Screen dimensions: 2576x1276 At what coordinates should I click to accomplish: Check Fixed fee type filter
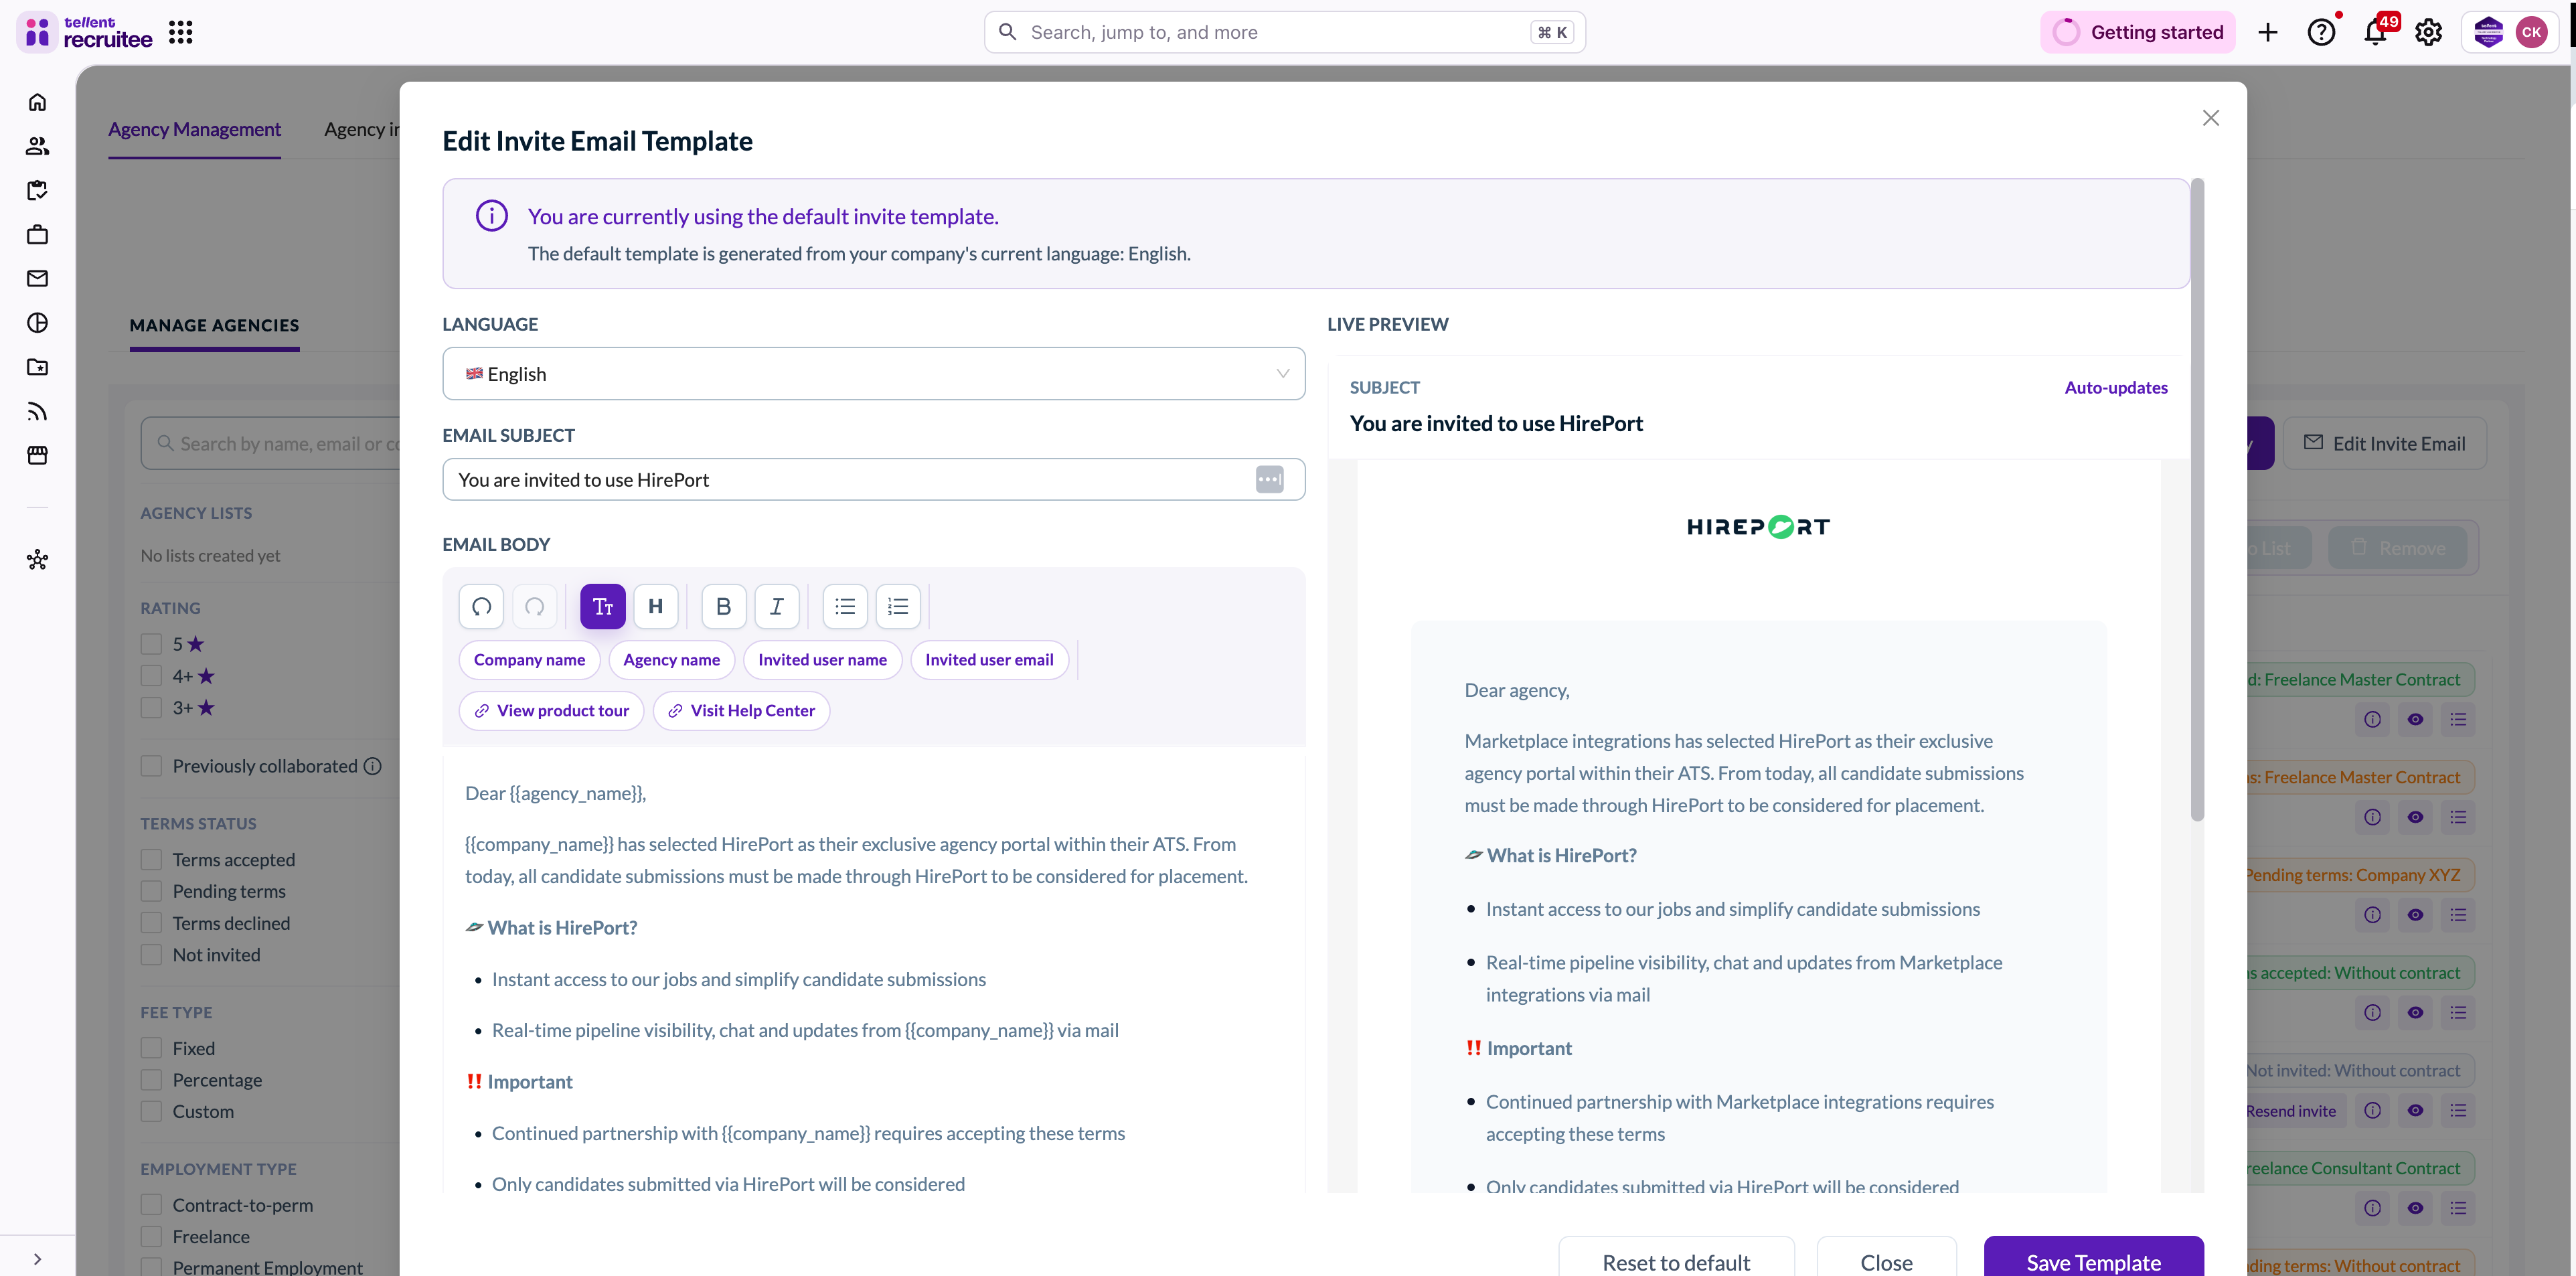point(151,1048)
